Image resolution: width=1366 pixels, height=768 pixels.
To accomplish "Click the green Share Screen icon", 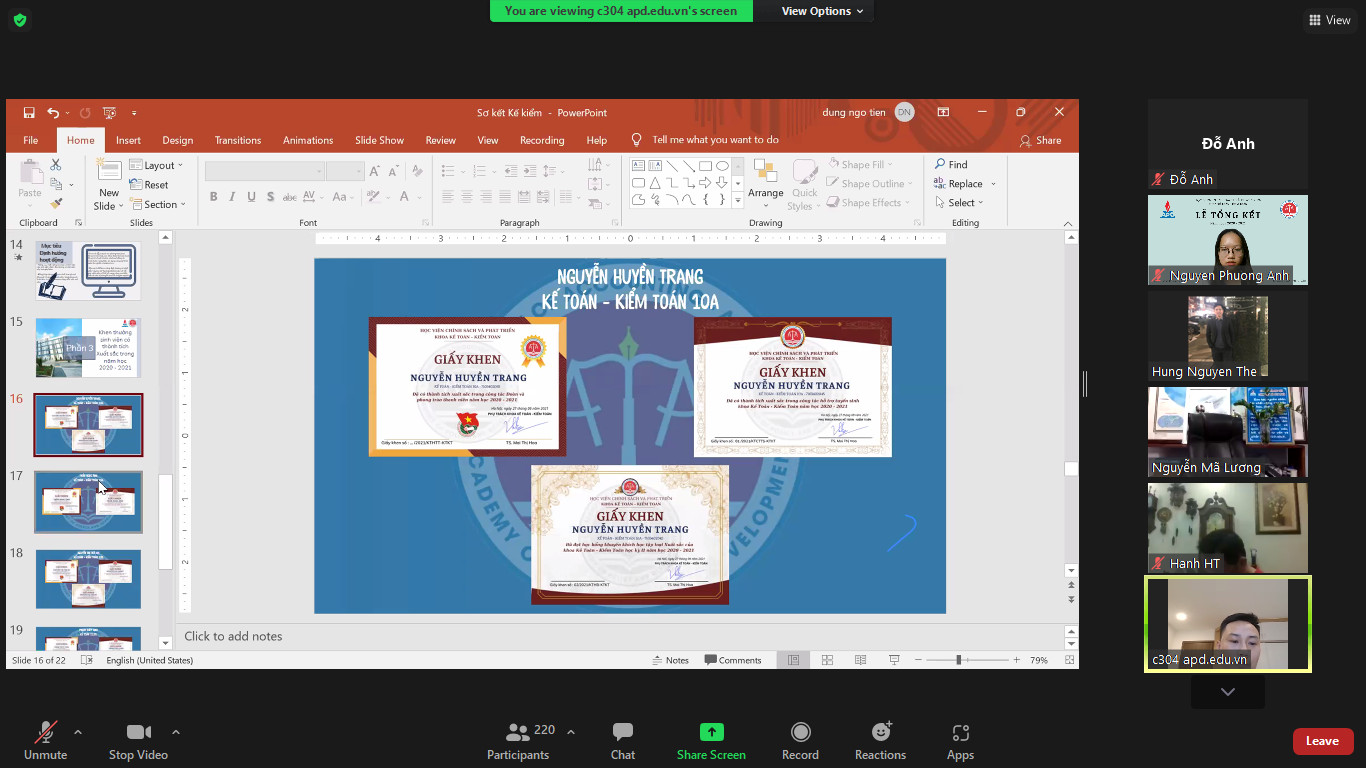I will tap(711, 732).
